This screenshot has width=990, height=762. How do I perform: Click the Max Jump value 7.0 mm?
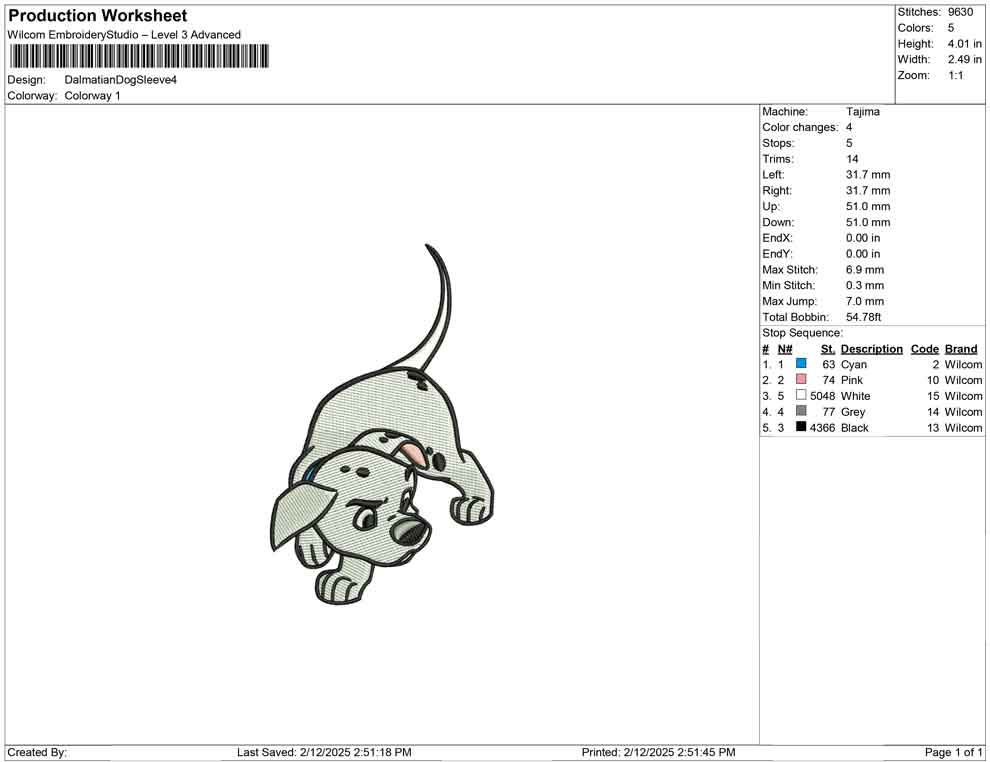[x=864, y=301]
